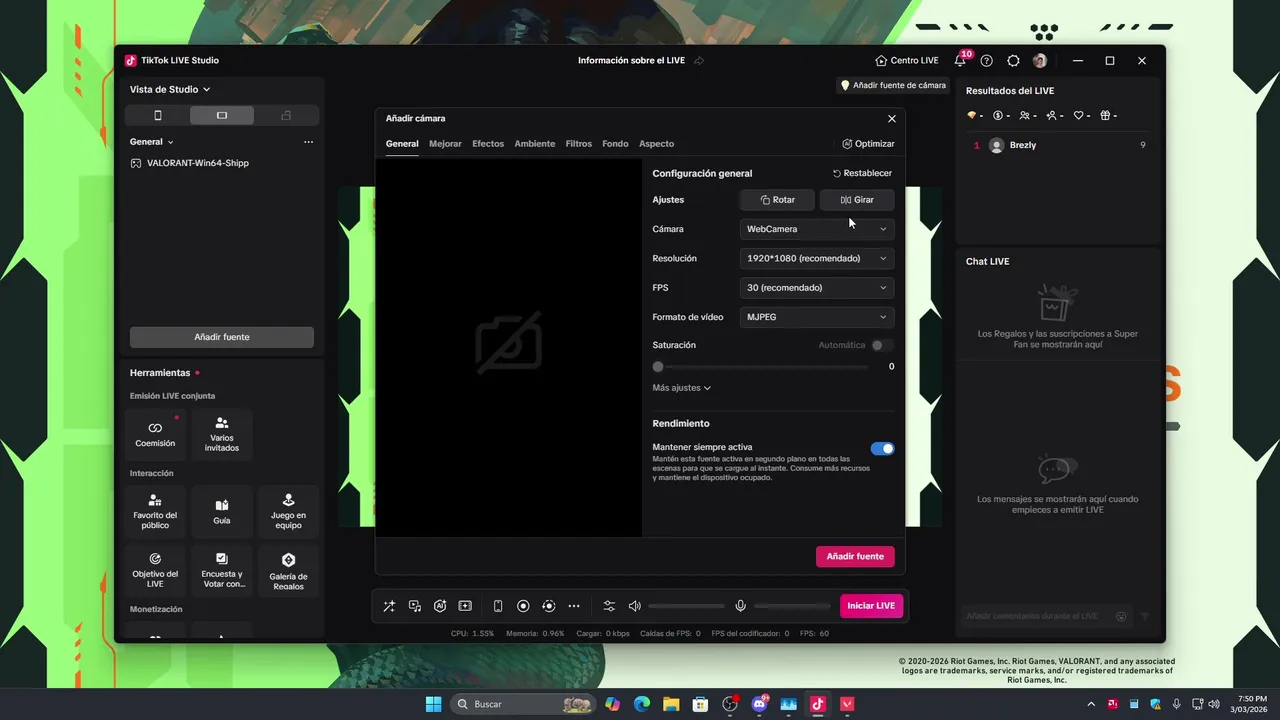Open Centro LIVE

point(907,61)
